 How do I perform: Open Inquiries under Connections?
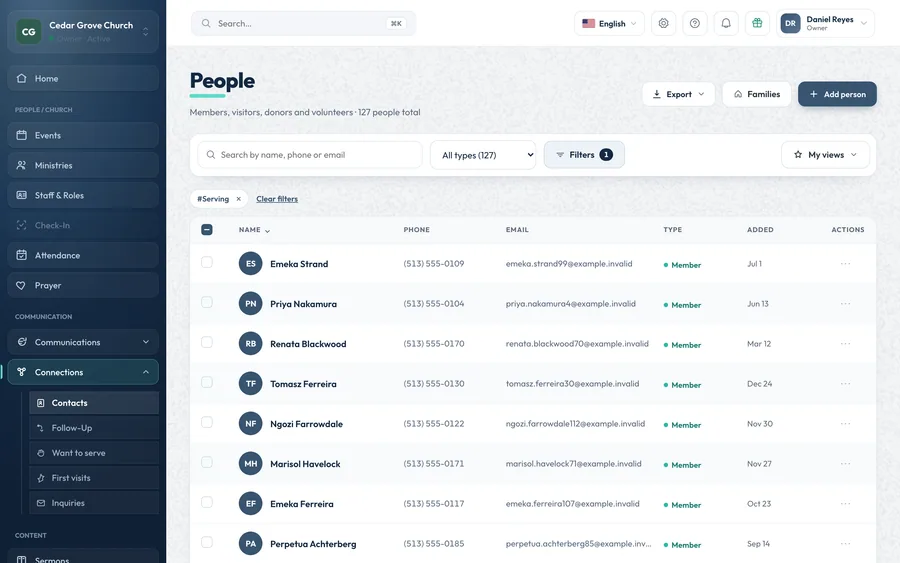(94, 503)
